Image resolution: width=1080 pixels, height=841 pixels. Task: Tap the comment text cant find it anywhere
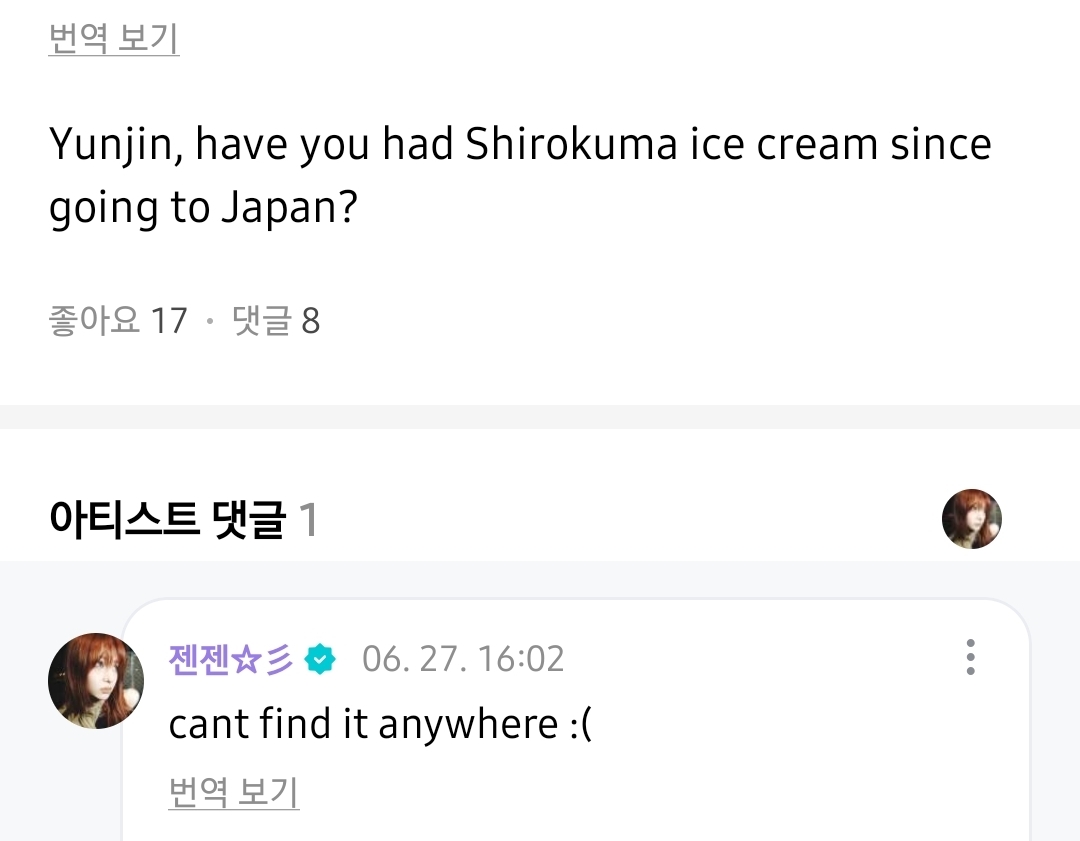tap(380, 725)
